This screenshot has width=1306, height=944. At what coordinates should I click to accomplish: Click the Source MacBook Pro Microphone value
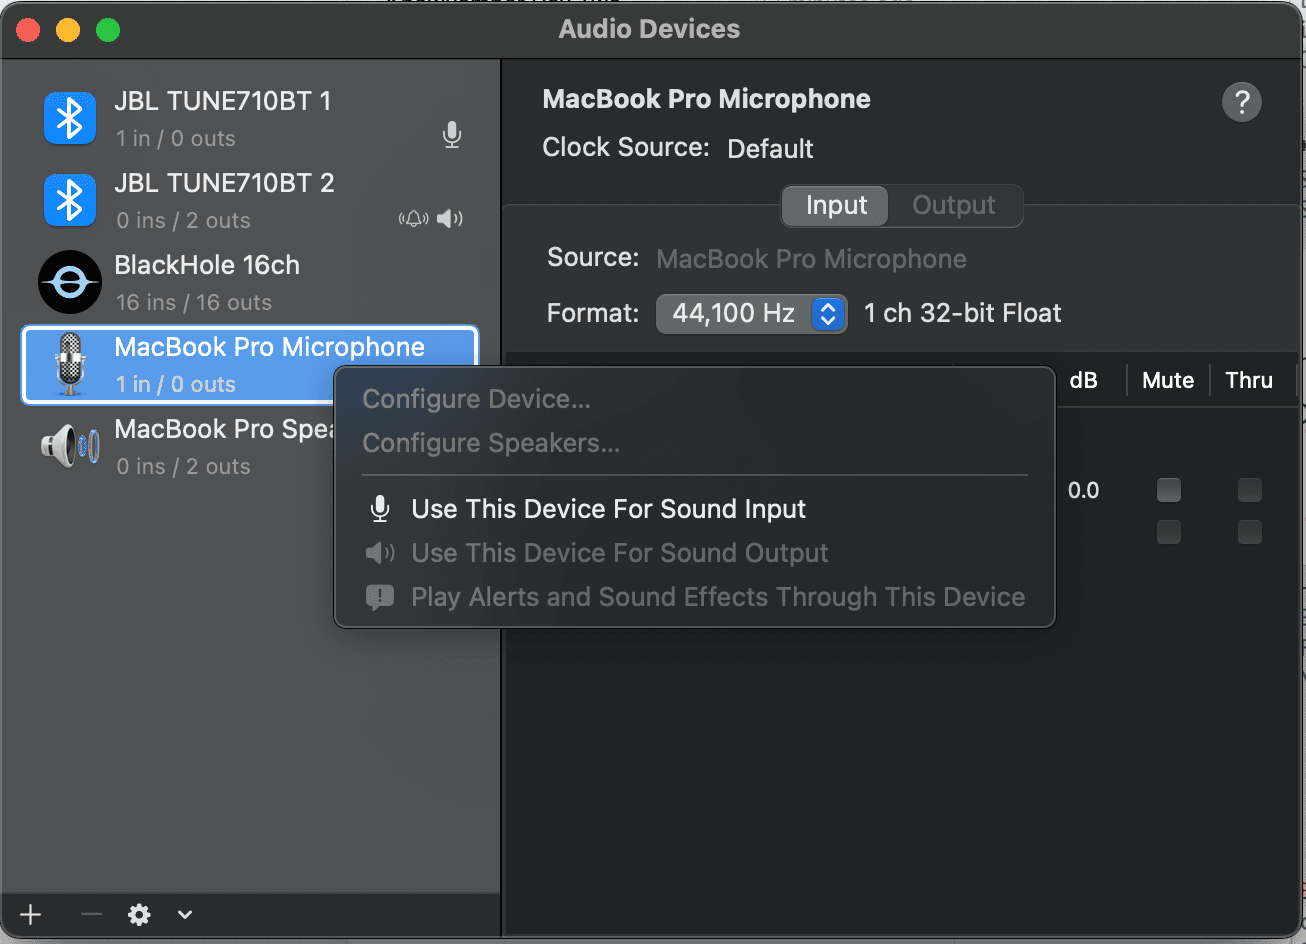pos(811,259)
